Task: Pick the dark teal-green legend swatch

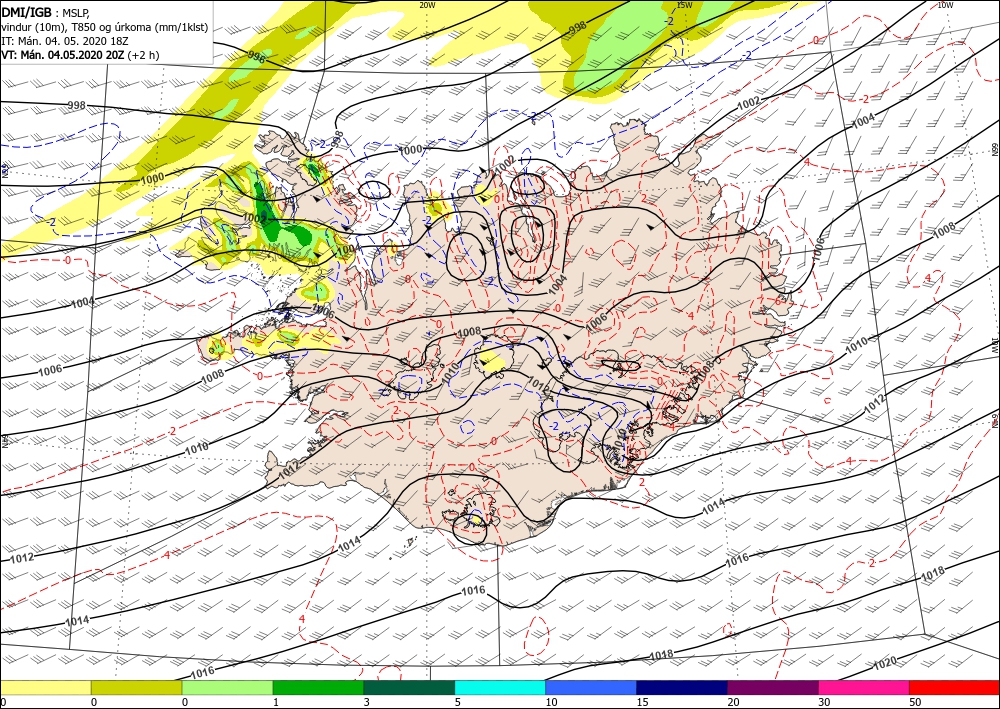Action: pos(409,687)
